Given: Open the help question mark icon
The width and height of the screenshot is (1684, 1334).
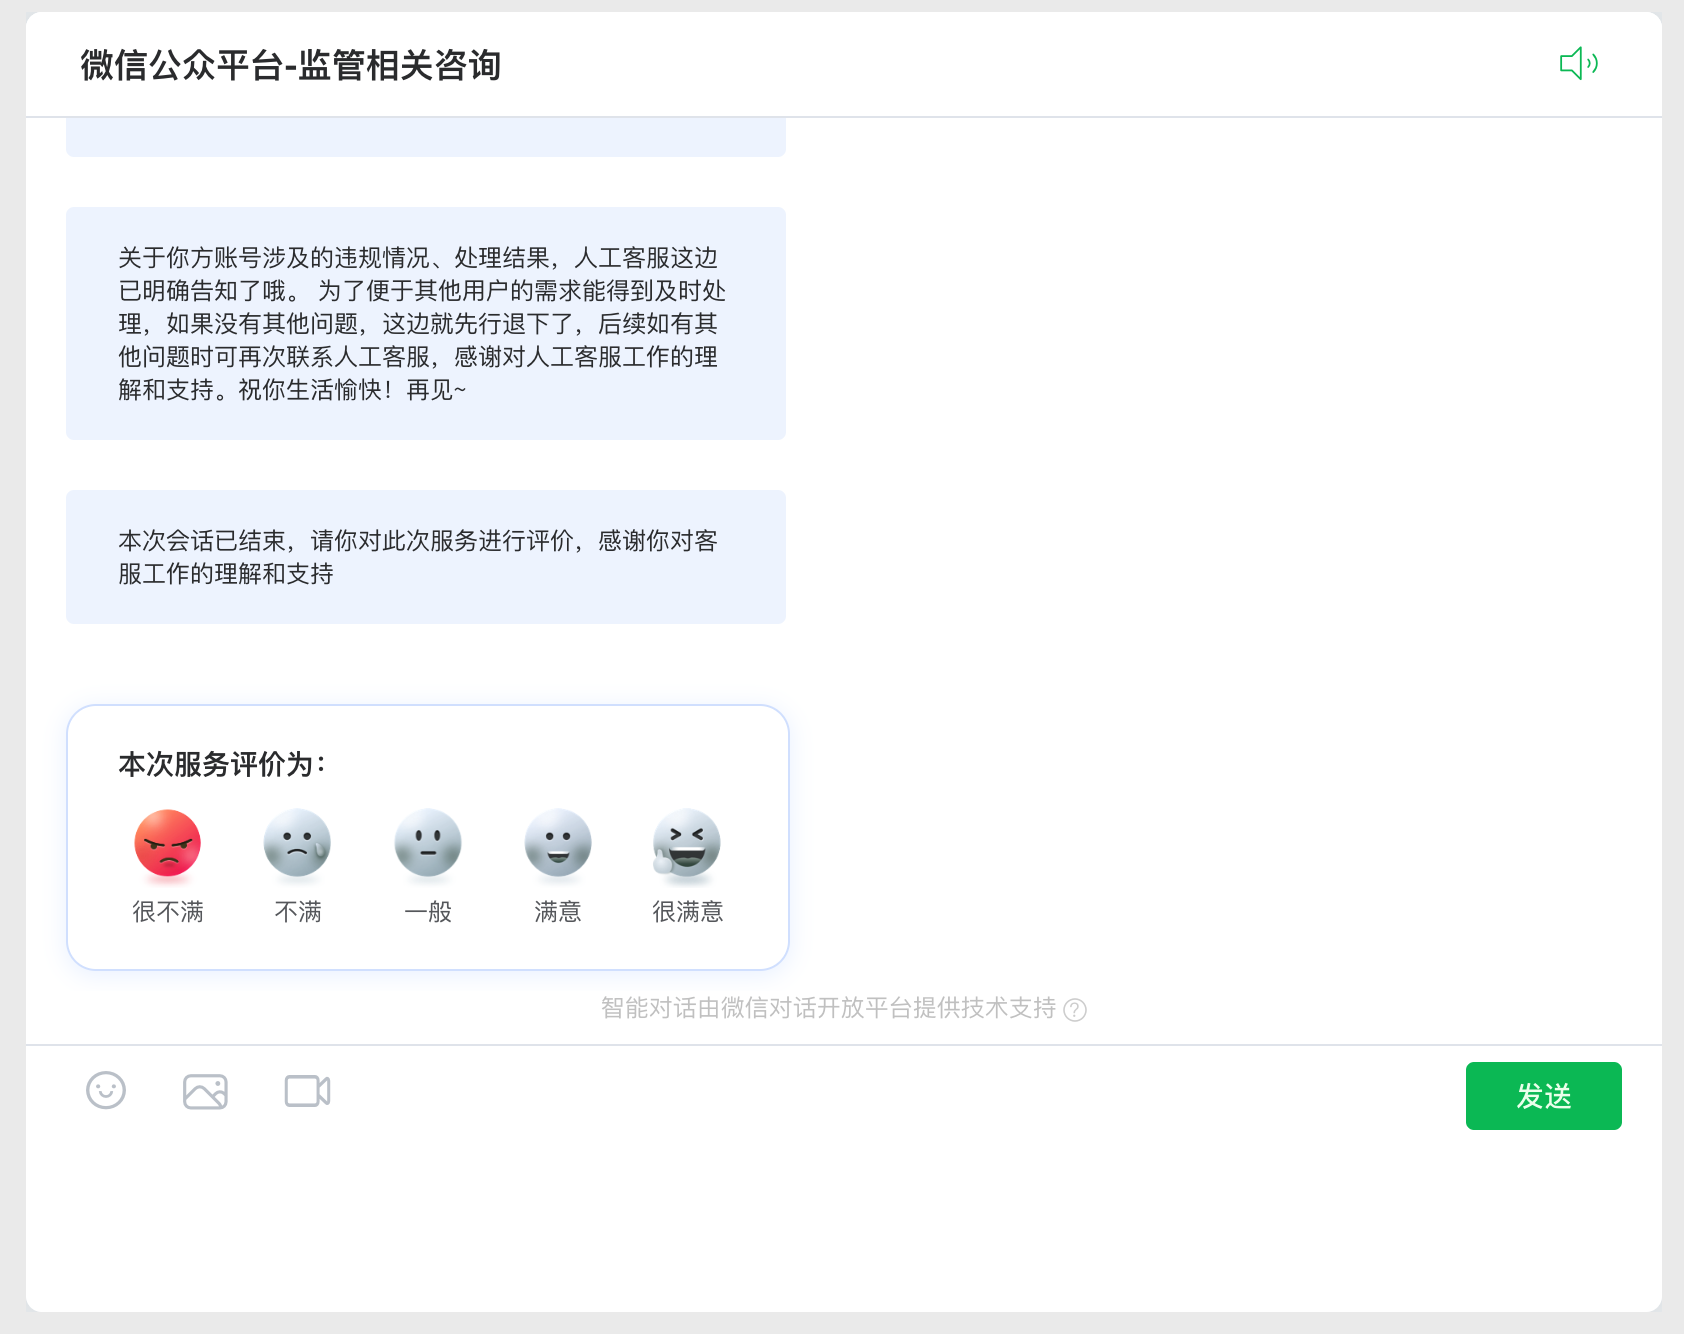Looking at the screenshot, I should tap(1075, 1010).
